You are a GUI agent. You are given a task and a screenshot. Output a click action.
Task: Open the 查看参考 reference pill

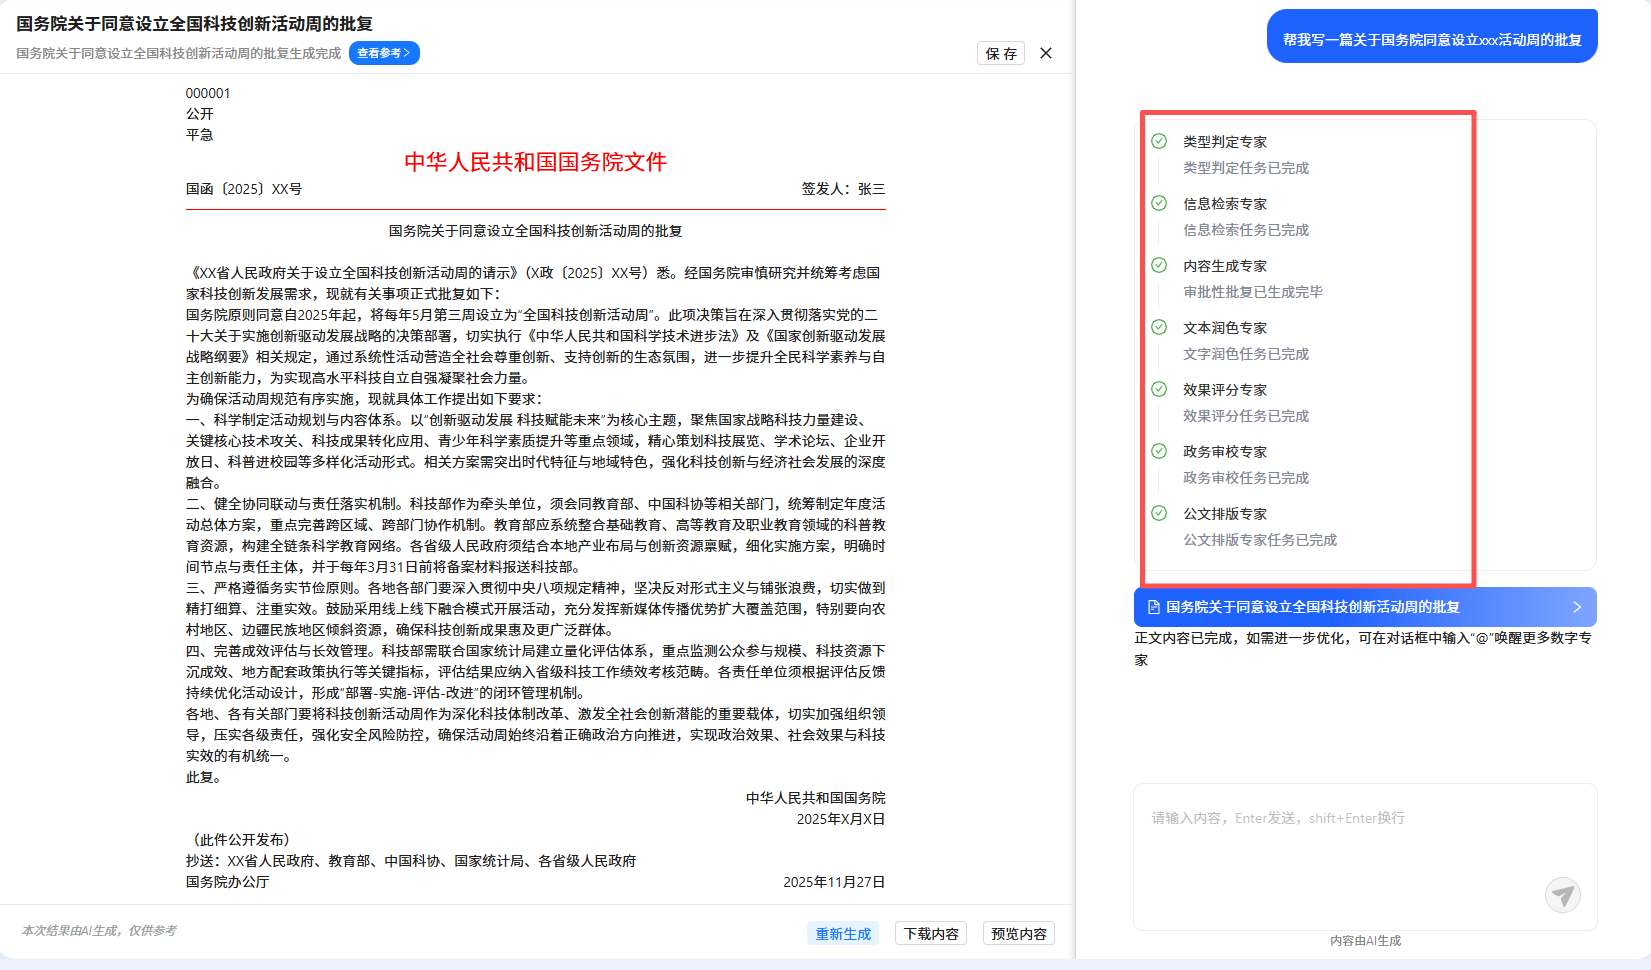click(384, 53)
